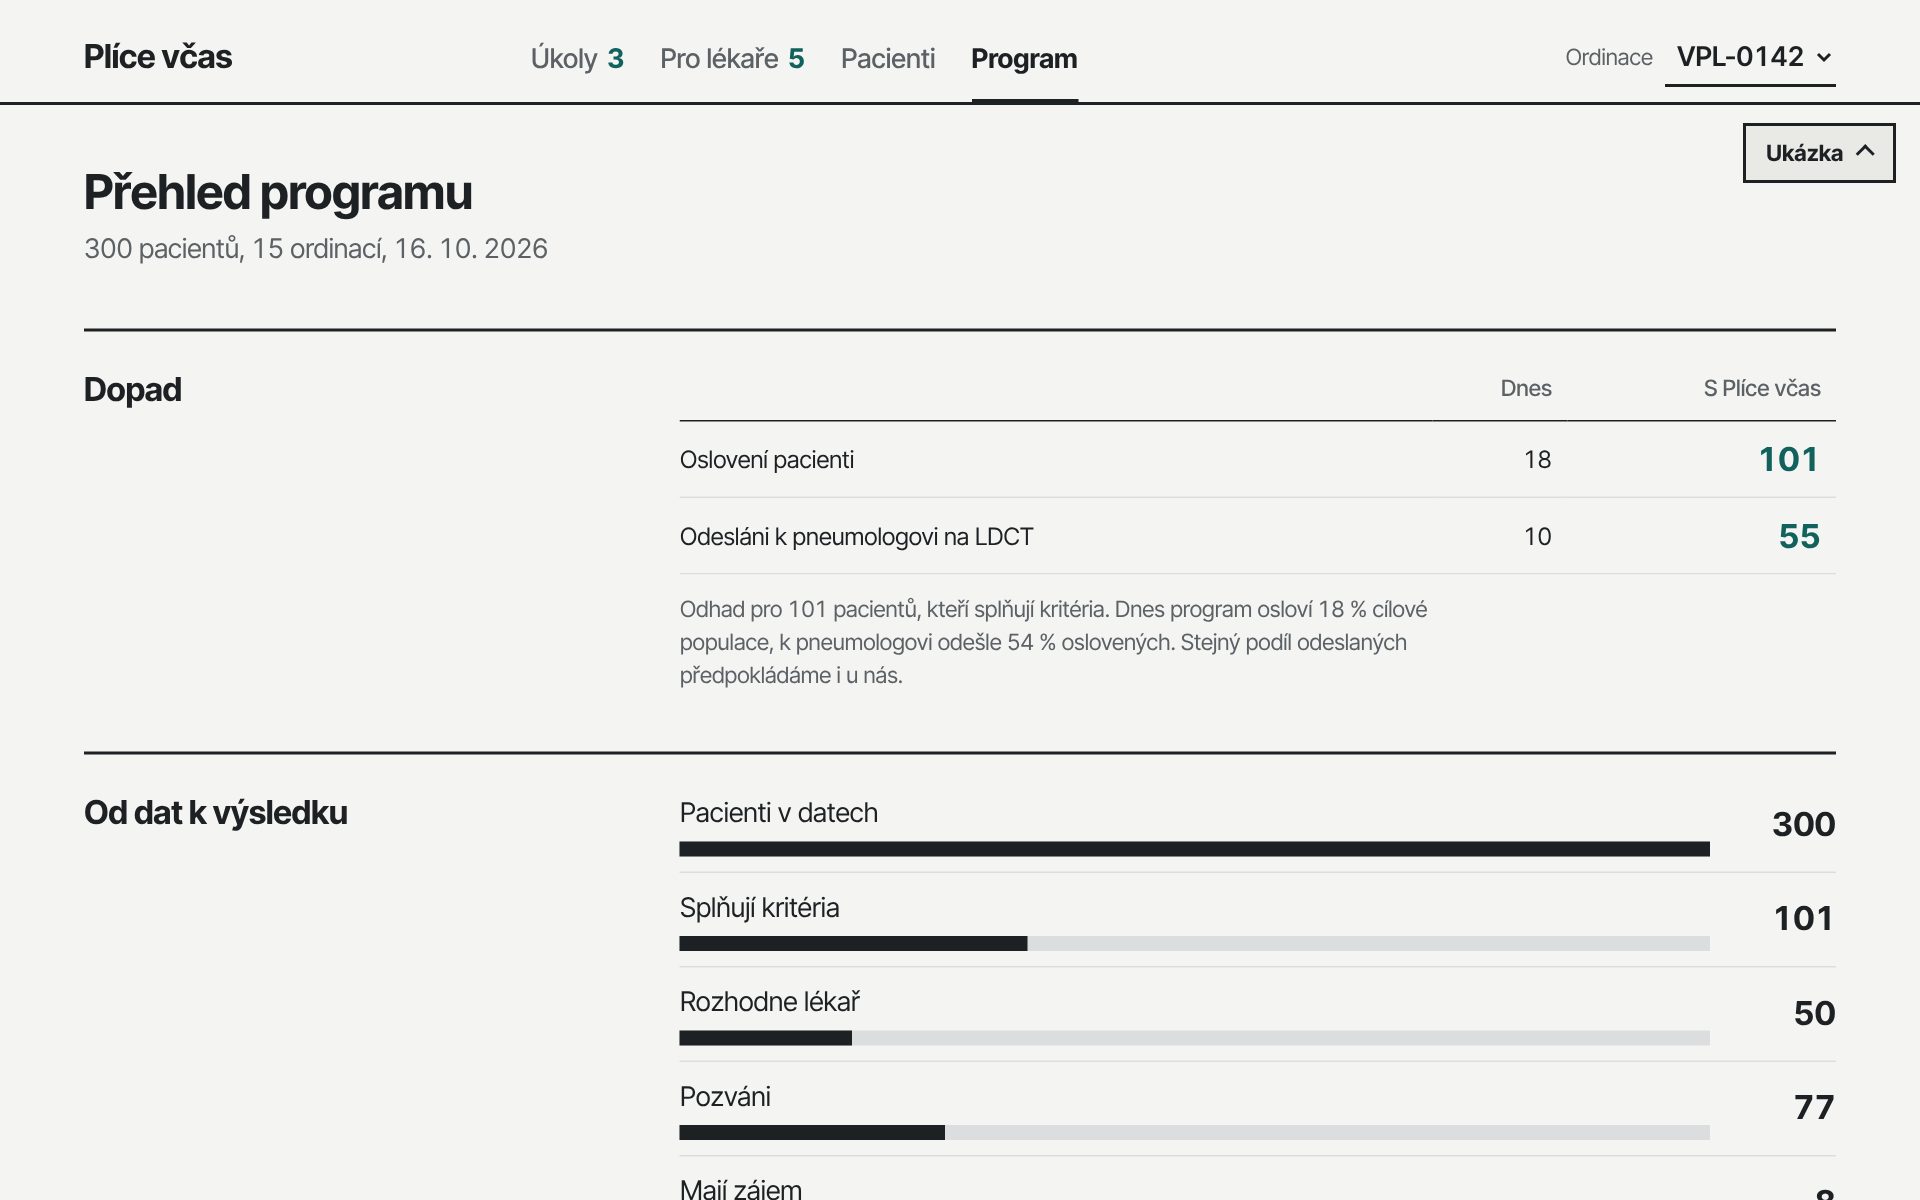1920x1200 pixels.
Task: Click the green value 55
Action: pos(1799,536)
